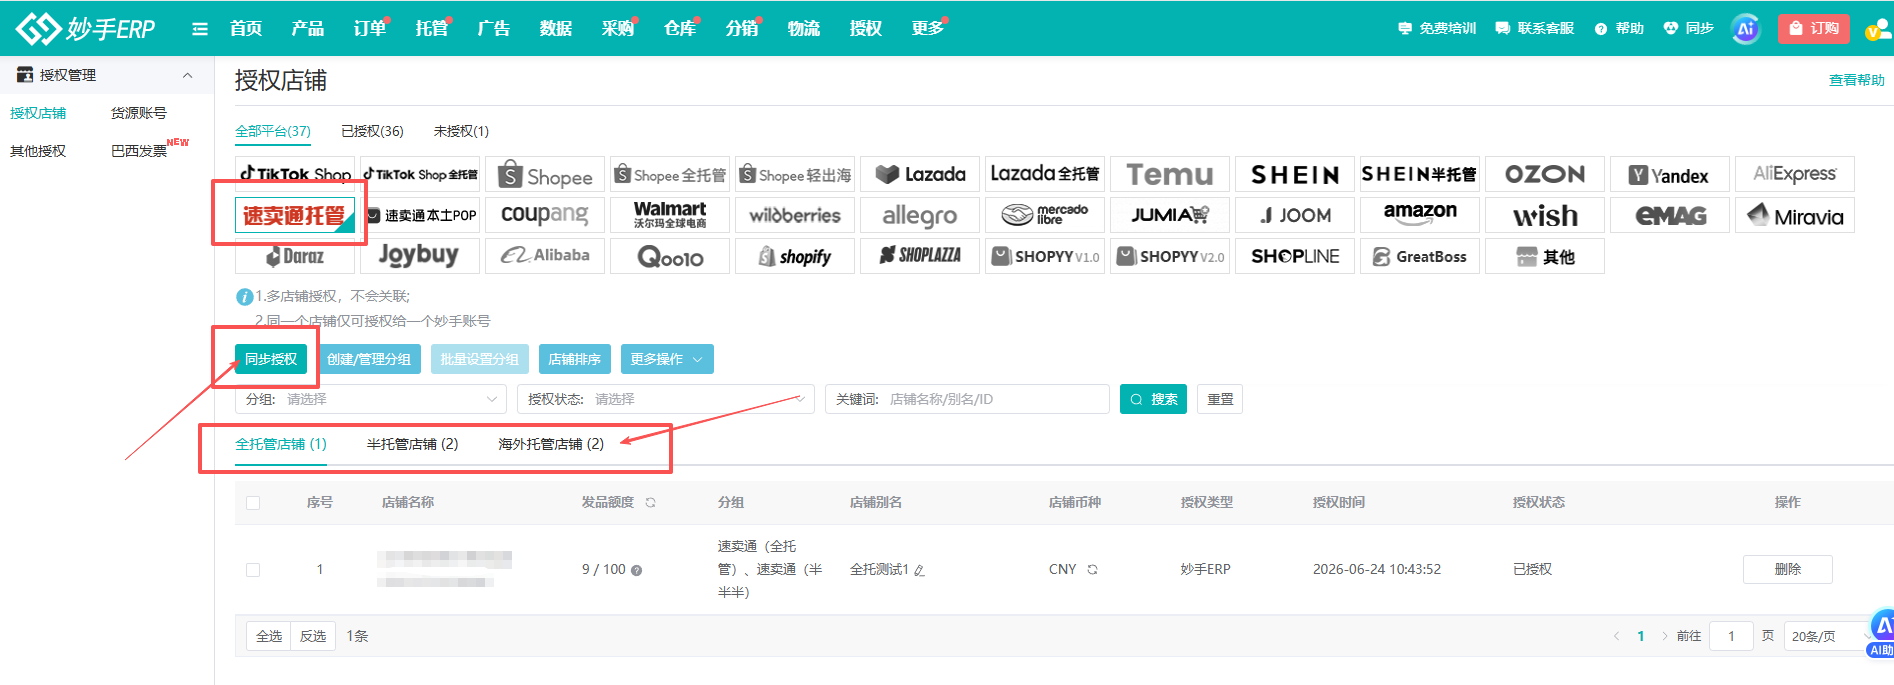
Task: Open the 订单 top menu
Action: click(369, 28)
